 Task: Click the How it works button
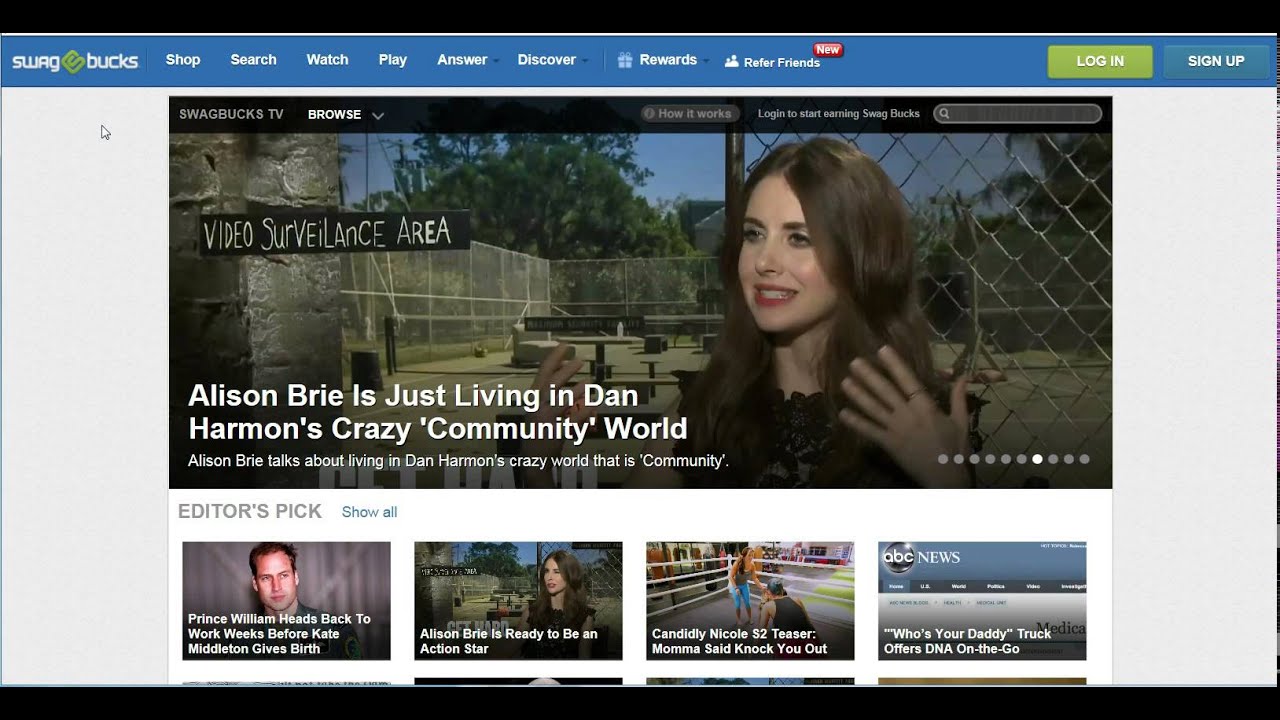tap(690, 114)
